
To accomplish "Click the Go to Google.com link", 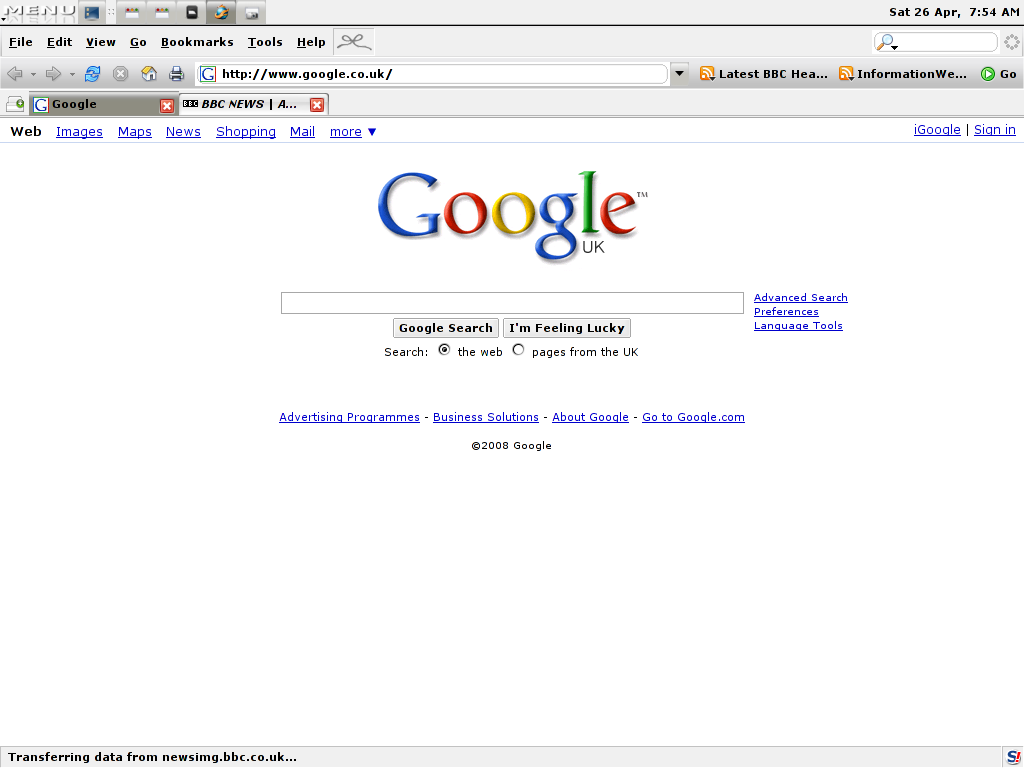I will tap(694, 417).
